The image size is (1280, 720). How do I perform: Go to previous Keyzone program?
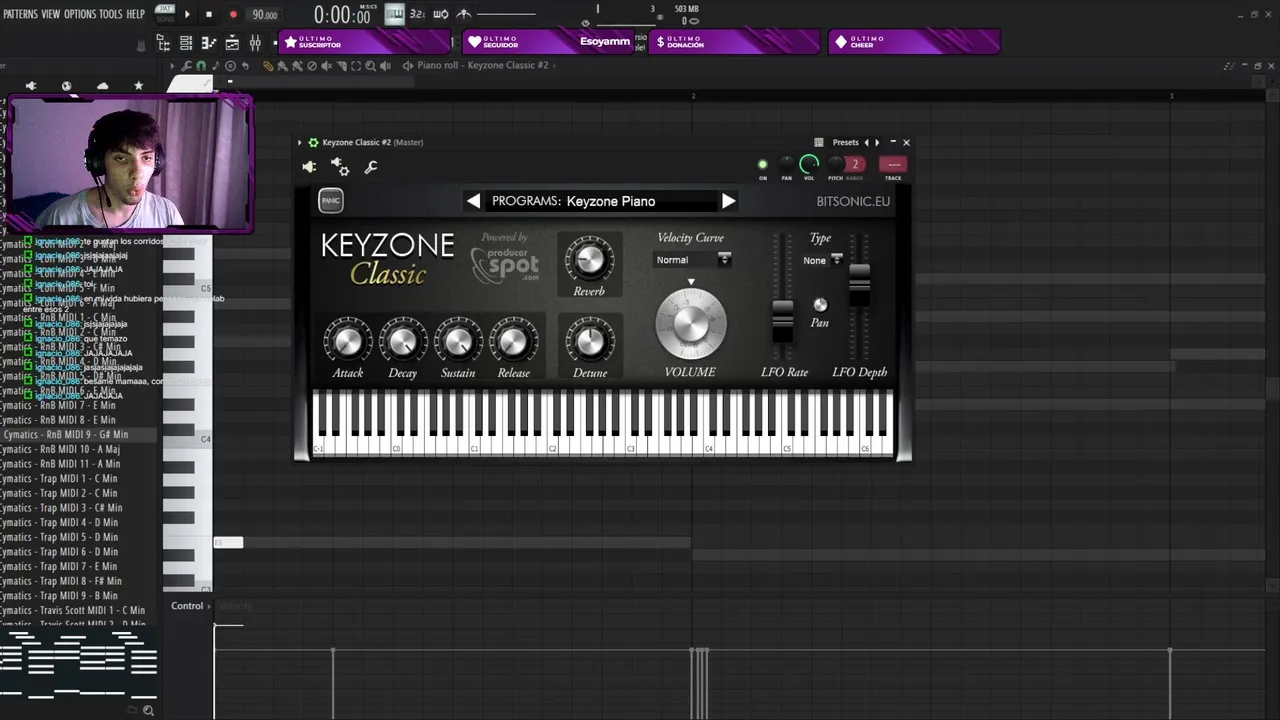point(473,201)
